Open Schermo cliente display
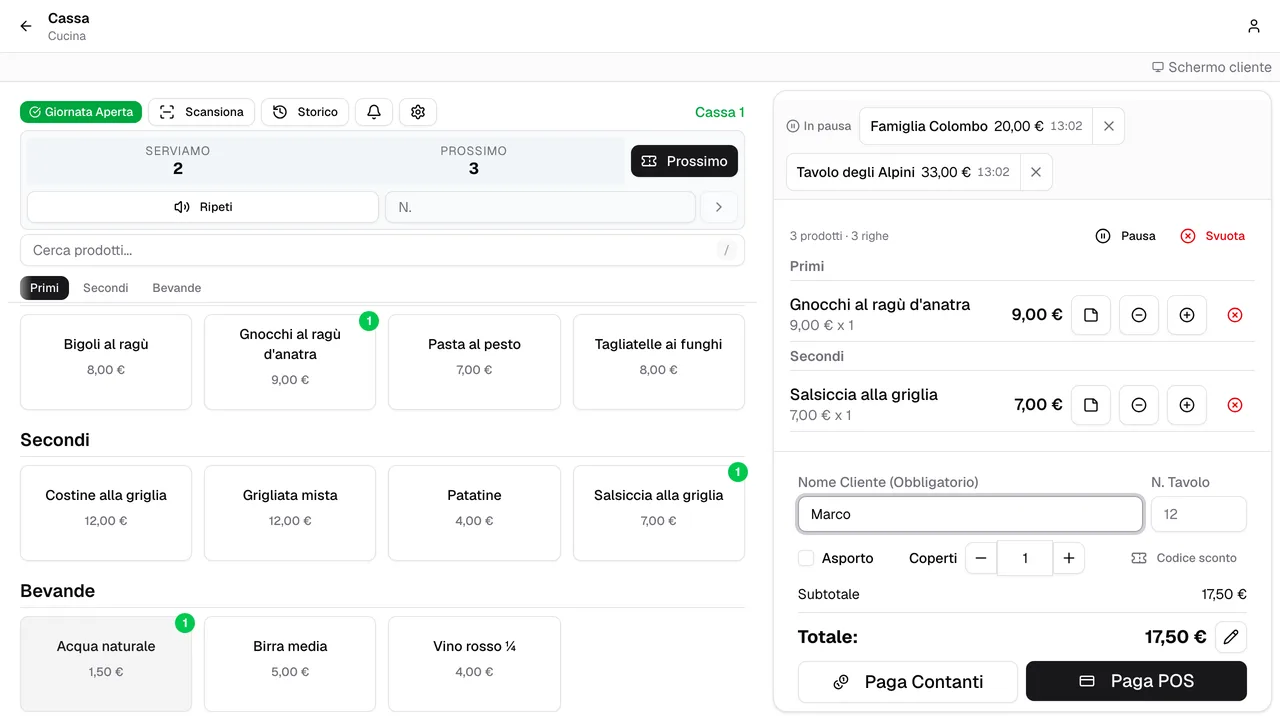This screenshot has width=1280, height=720. pos(1212,67)
